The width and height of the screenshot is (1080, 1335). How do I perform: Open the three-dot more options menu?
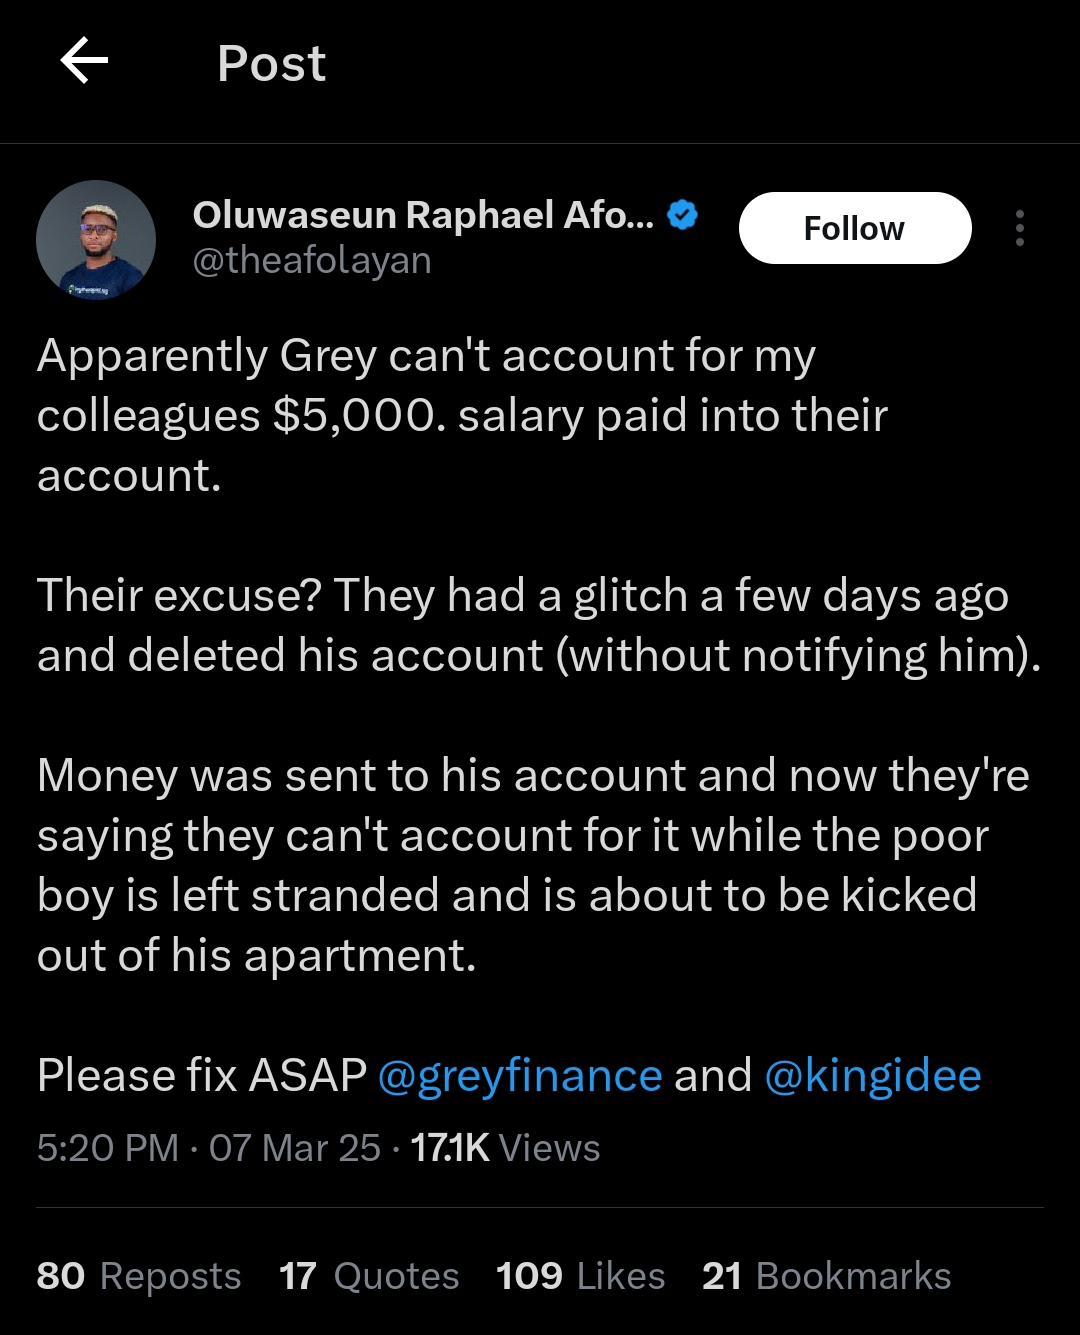click(1019, 228)
